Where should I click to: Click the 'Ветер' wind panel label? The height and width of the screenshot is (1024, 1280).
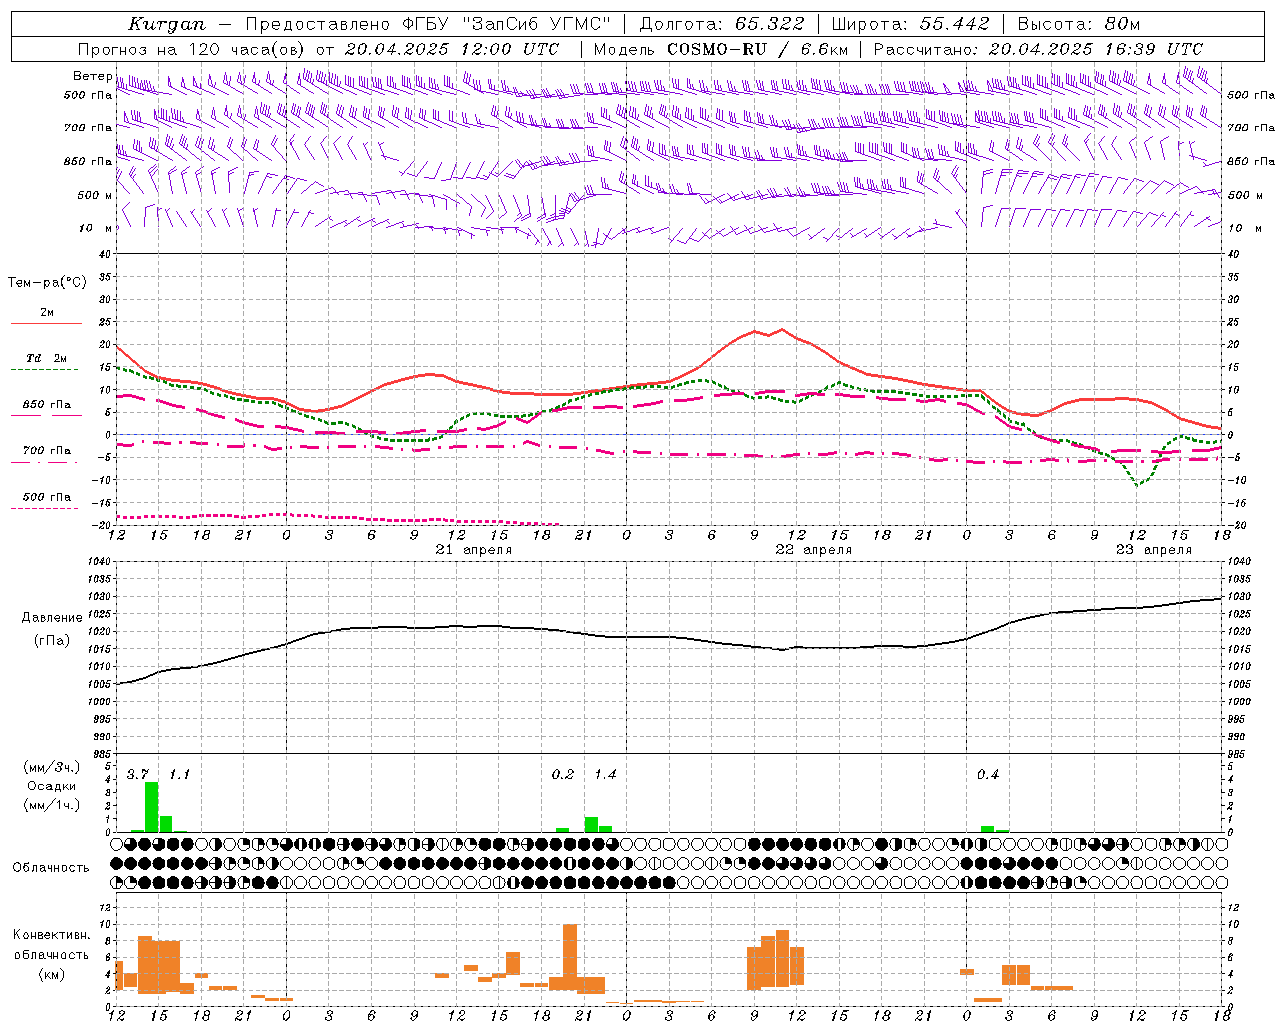coord(93,76)
